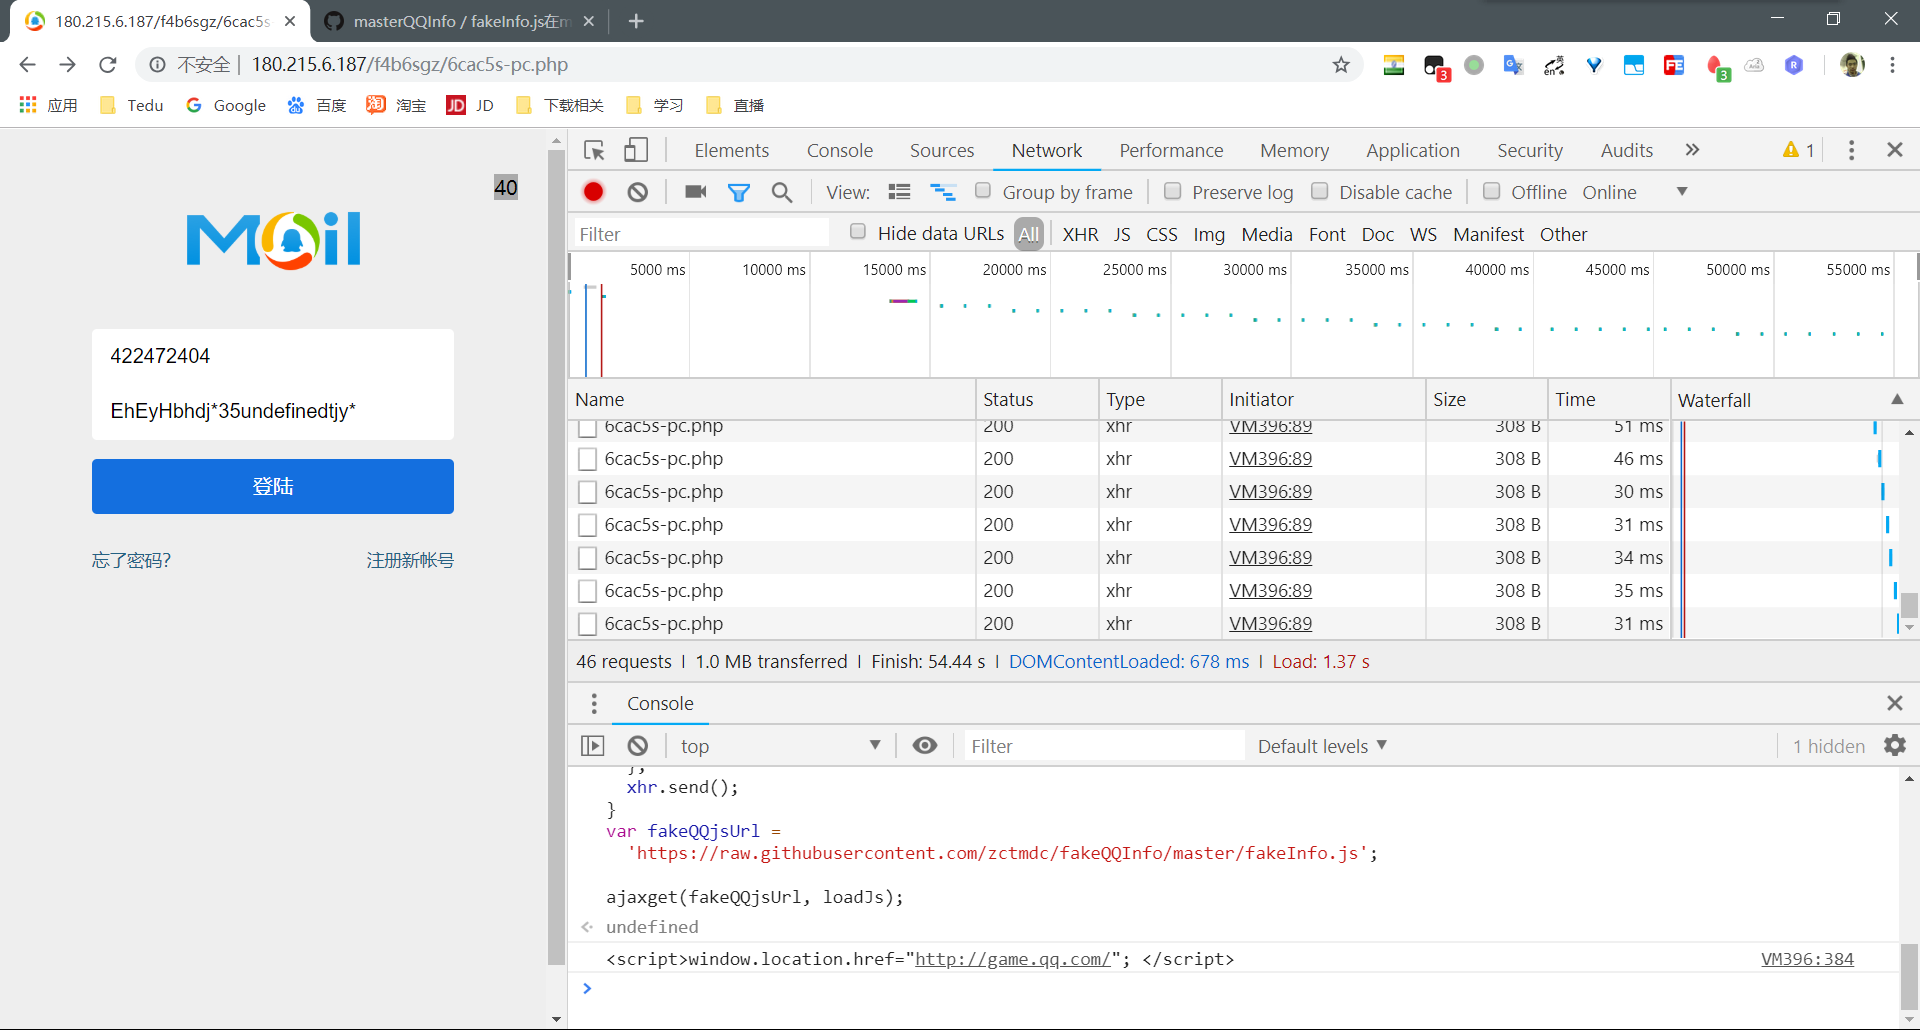Viewport: 1920px width, 1030px height.
Task: Open the Chrome profile avatar
Action: (x=1852, y=65)
